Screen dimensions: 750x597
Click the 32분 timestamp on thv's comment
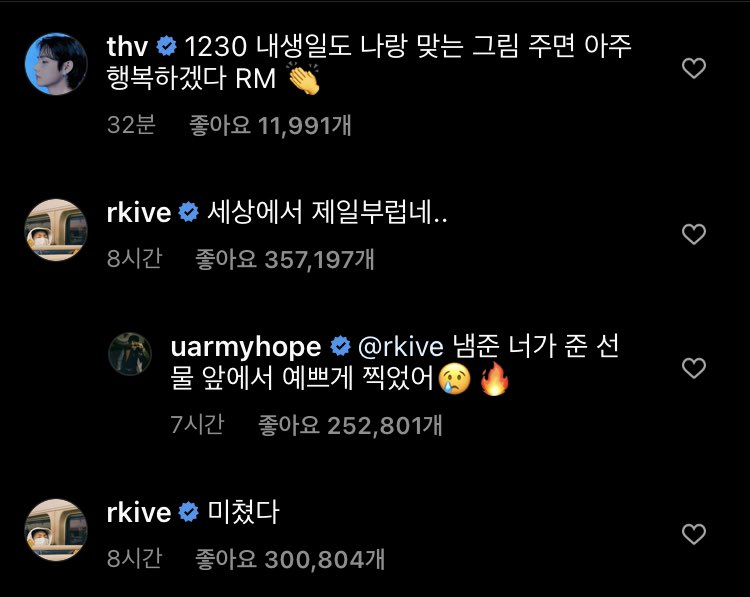(x=132, y=125)
